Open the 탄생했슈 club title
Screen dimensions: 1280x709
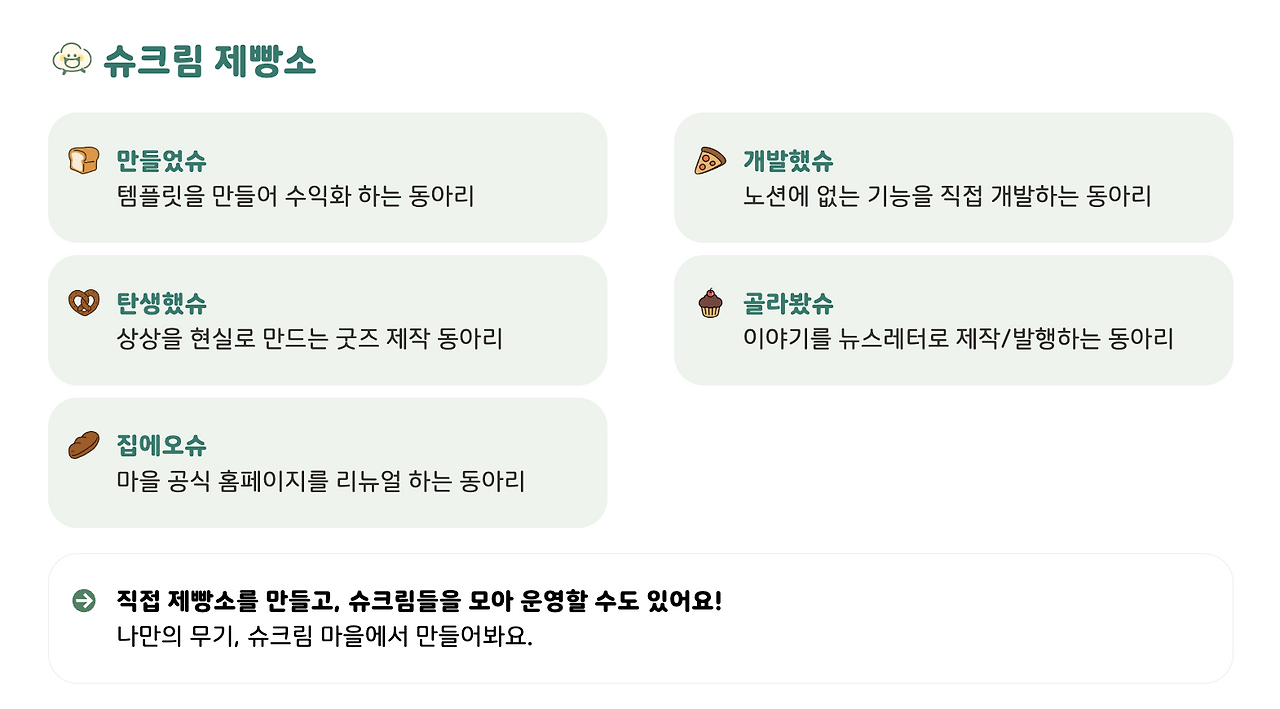coord(161,303)
